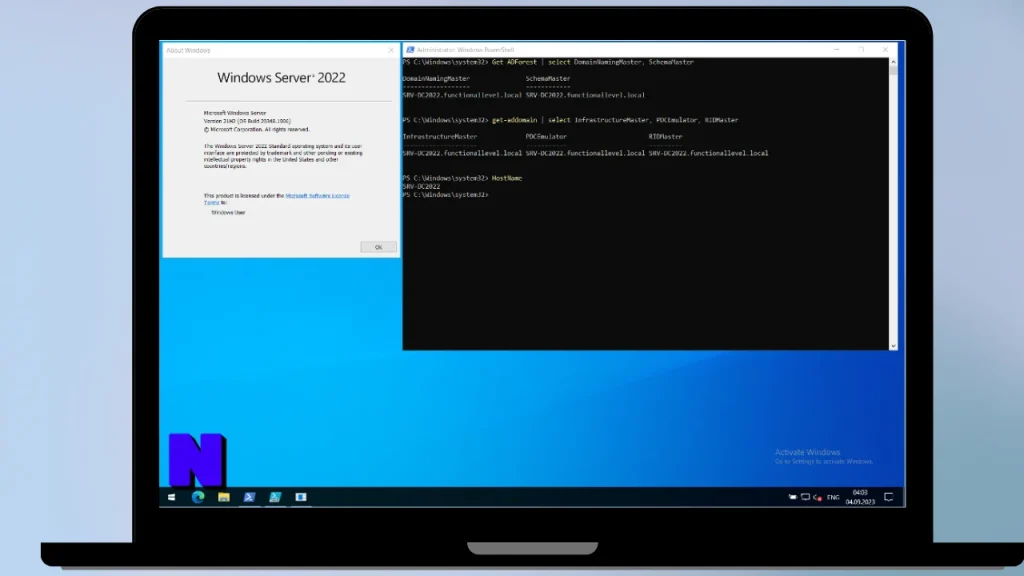Click the DomainNamingMaster column header in output

pyautogui.click(x=436, y=78)
